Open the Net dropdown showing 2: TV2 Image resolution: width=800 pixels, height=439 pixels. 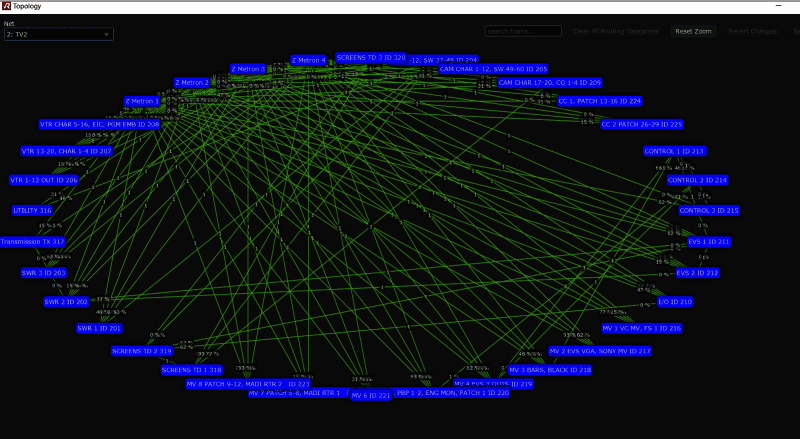[58, 34]
